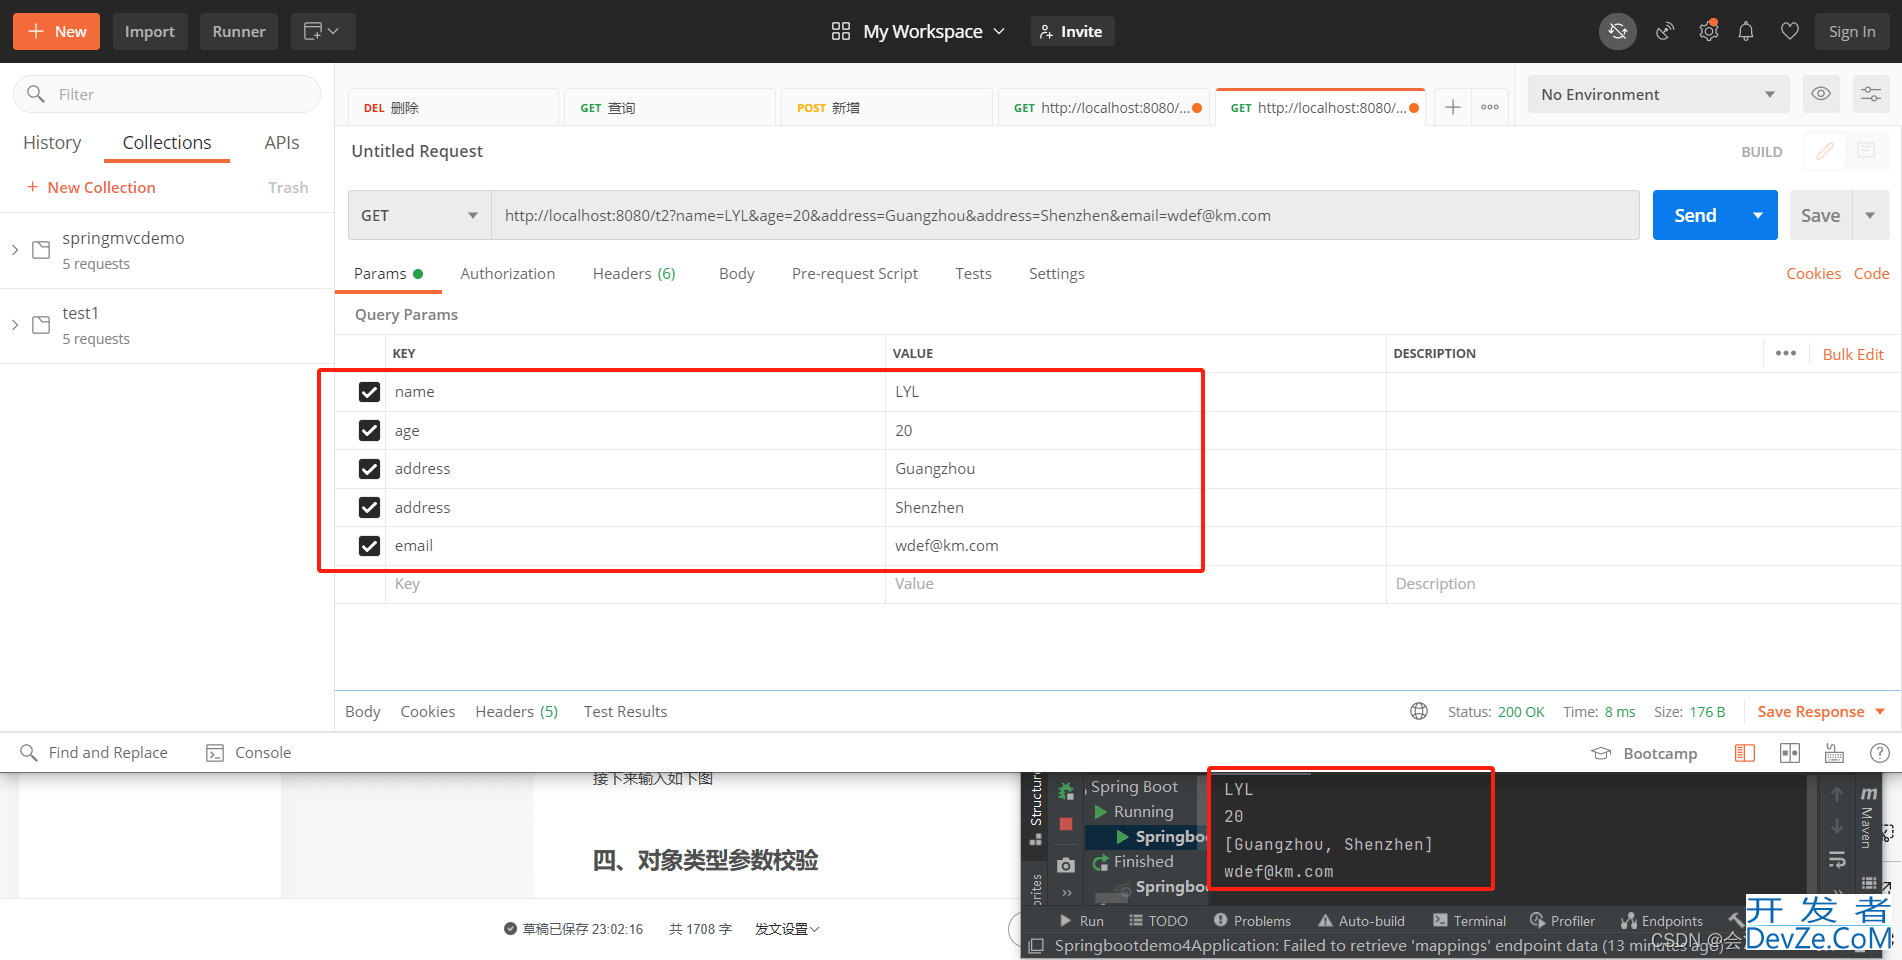Click the Send button
Viewport: 1902px width, 960px height.
tap(1696, 215)
